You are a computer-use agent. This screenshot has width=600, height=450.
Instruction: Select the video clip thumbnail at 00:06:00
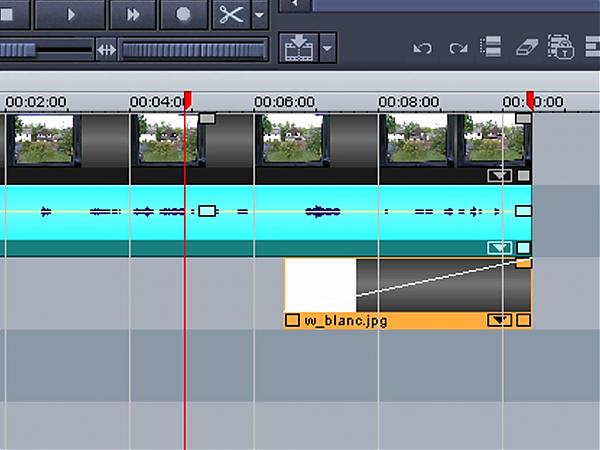pyautogui.click(x=293, y=140)
